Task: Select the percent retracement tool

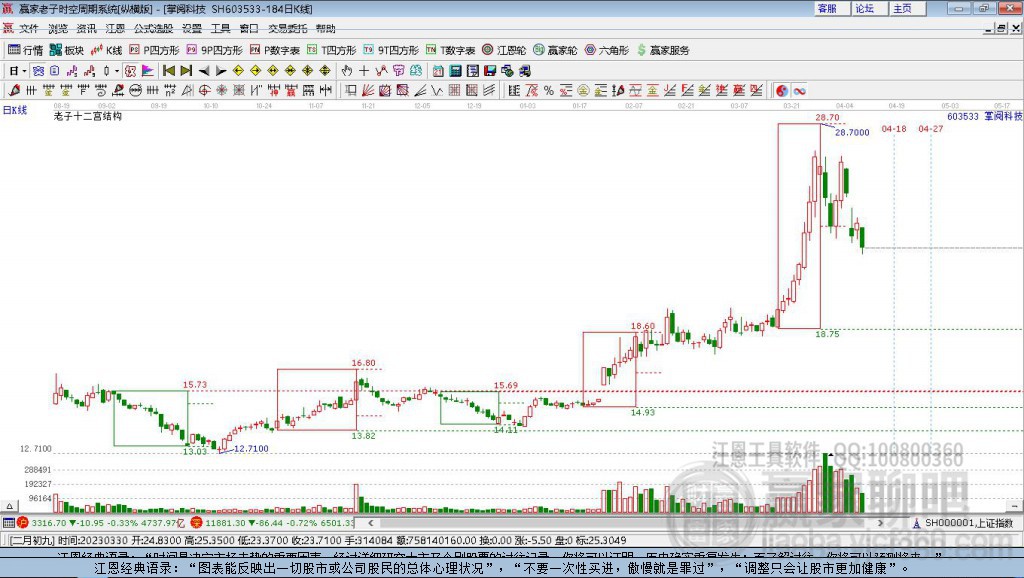Action: pos(549,91)
